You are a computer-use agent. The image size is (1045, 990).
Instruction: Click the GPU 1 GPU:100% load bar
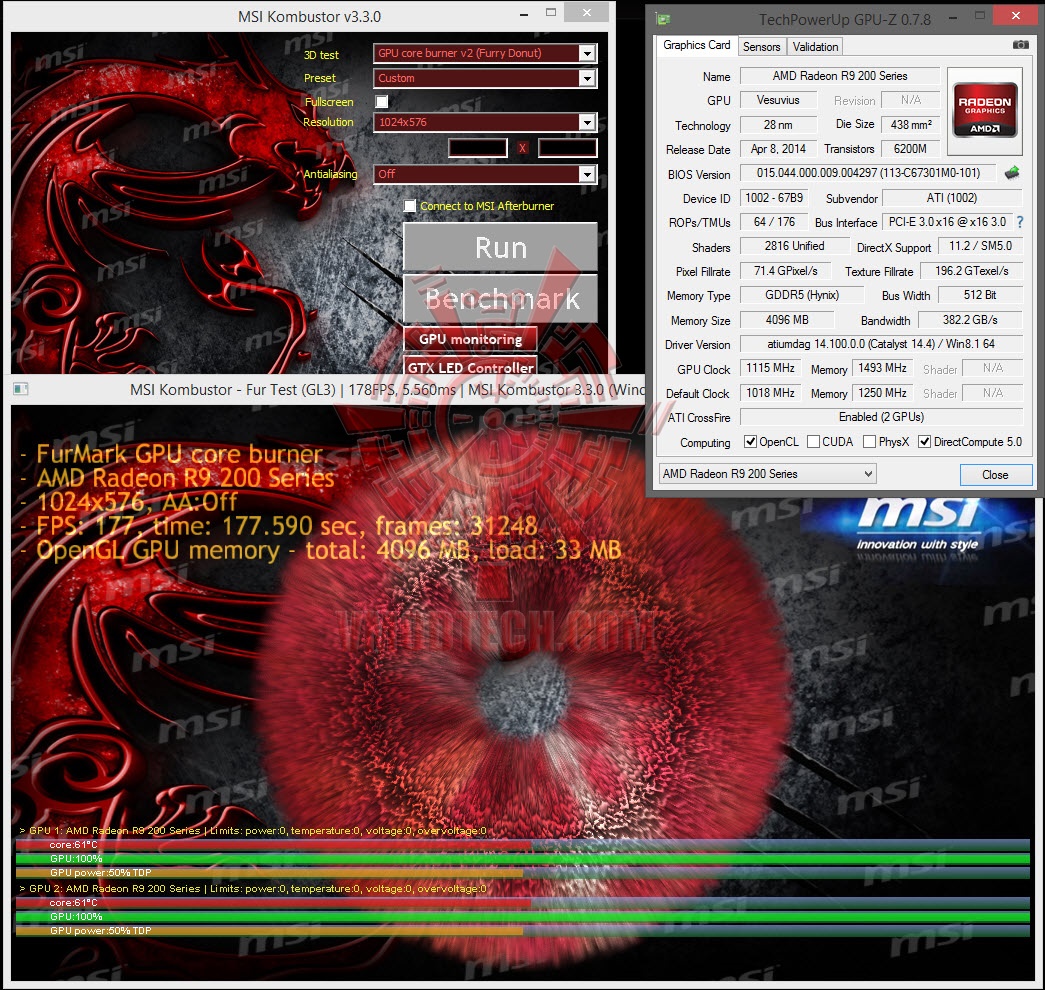coord(522,859)
